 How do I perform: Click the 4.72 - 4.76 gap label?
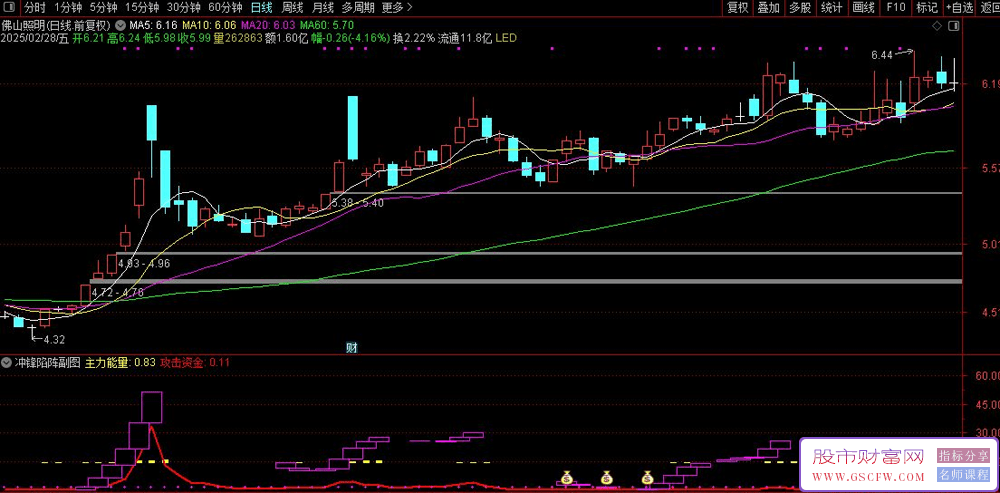pyautogui.click(x=118, y=292)
